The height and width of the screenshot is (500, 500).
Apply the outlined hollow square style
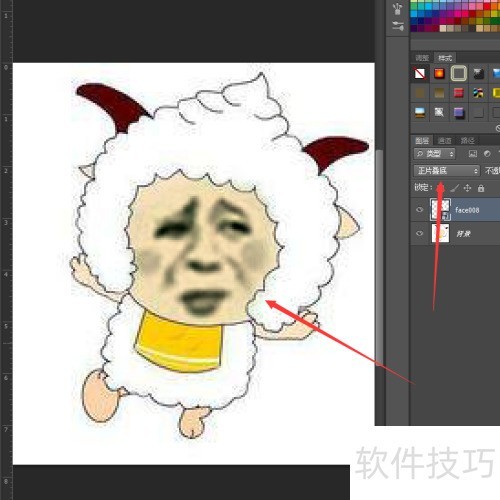(459, 73)
